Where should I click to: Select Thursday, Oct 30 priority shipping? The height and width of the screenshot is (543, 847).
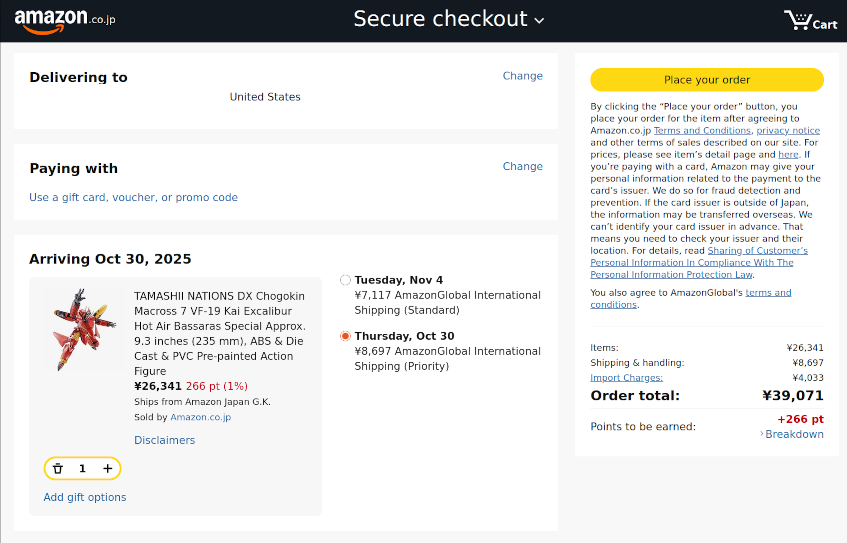pyautogui.click(x=346, y=336)
